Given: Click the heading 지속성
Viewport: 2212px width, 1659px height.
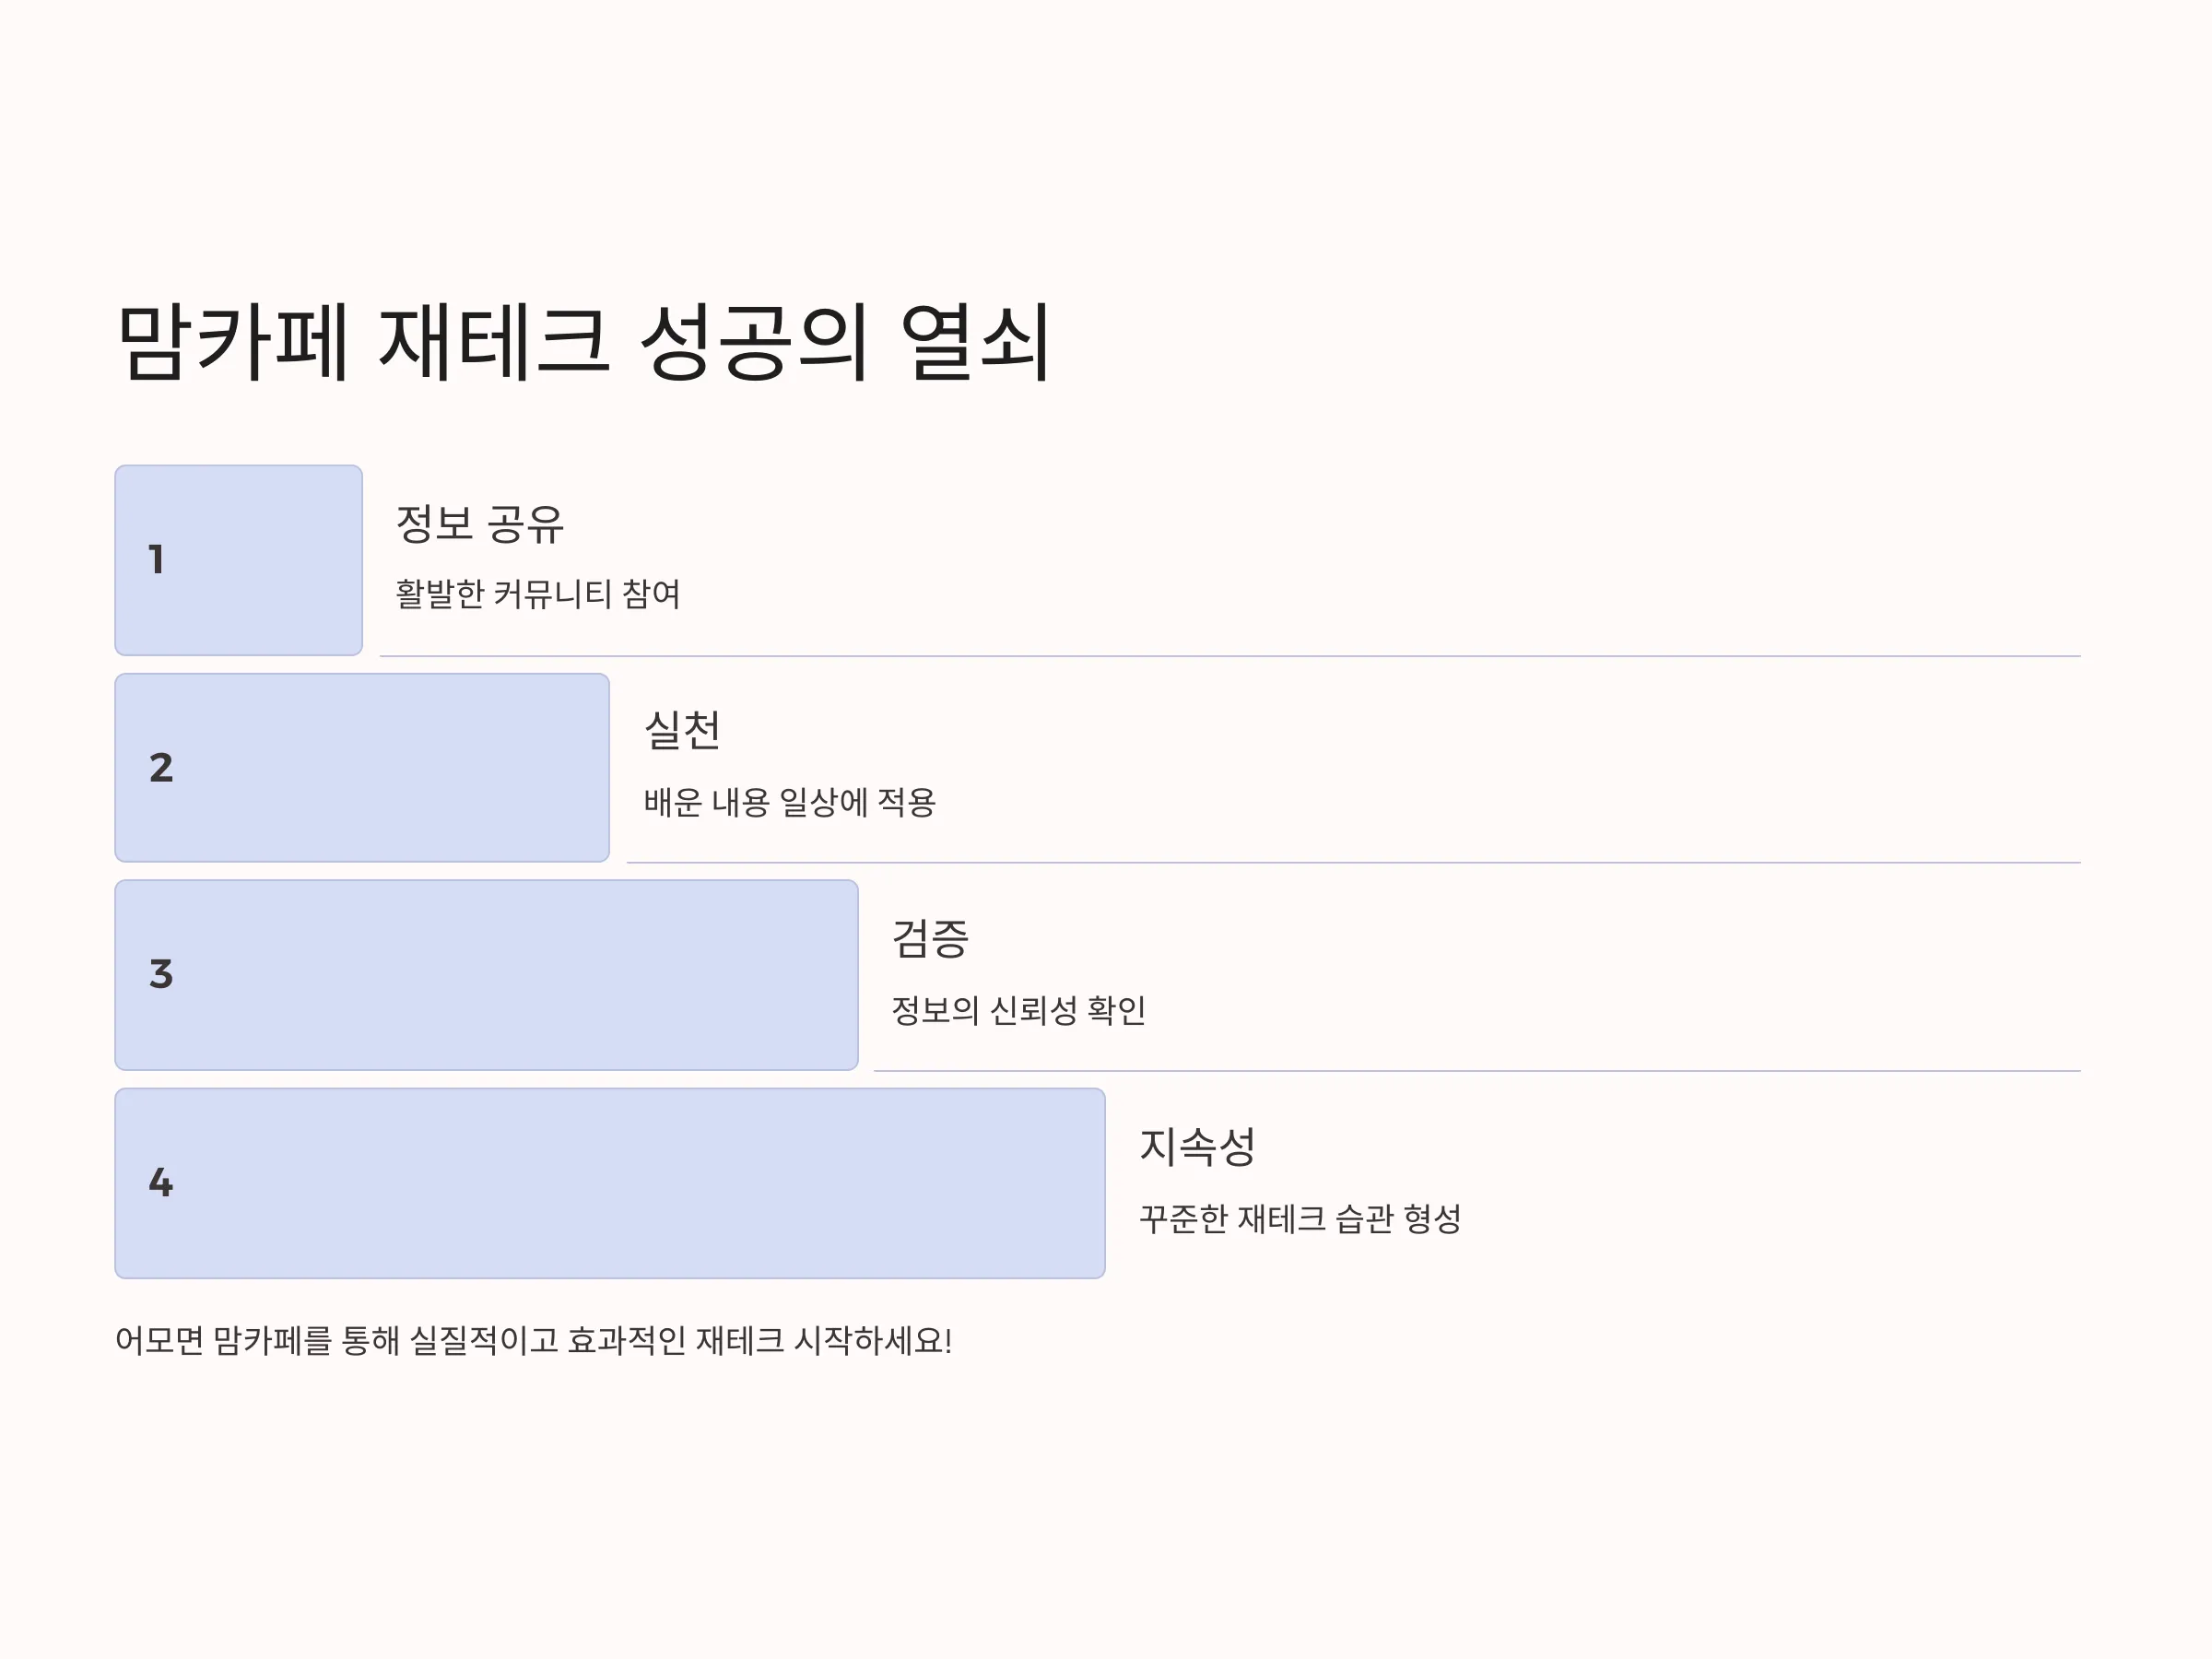Looking at the screenshot, I should pos(1198,1147).
